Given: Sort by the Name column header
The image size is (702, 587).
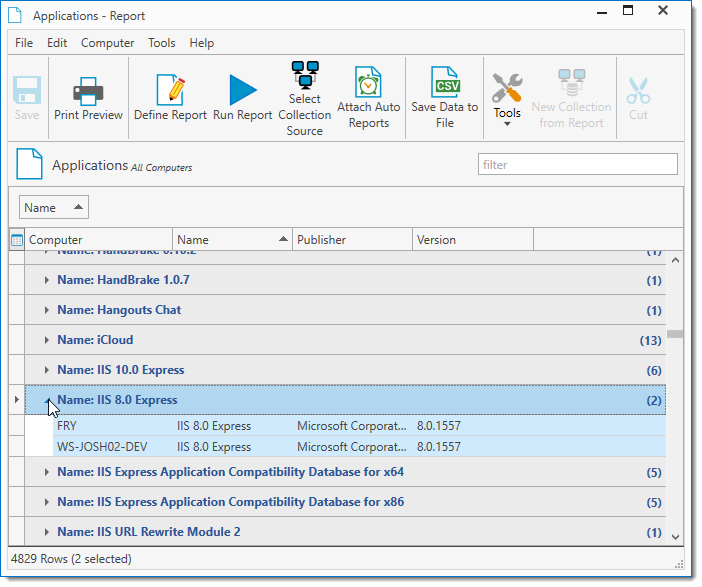Looking at the screenshot, I should pos(232,240).
